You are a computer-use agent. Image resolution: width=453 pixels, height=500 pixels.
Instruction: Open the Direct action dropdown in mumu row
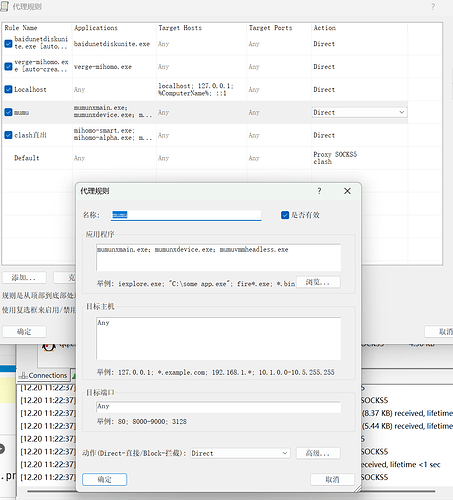click(359, 112)
